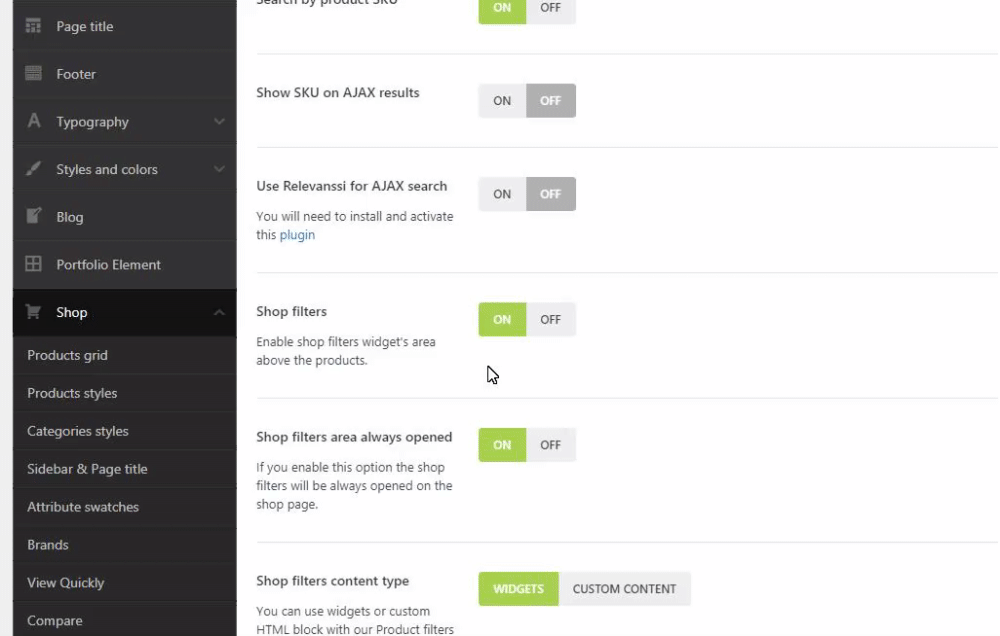Collapse the Shop menu chevron

click(219, 313)
